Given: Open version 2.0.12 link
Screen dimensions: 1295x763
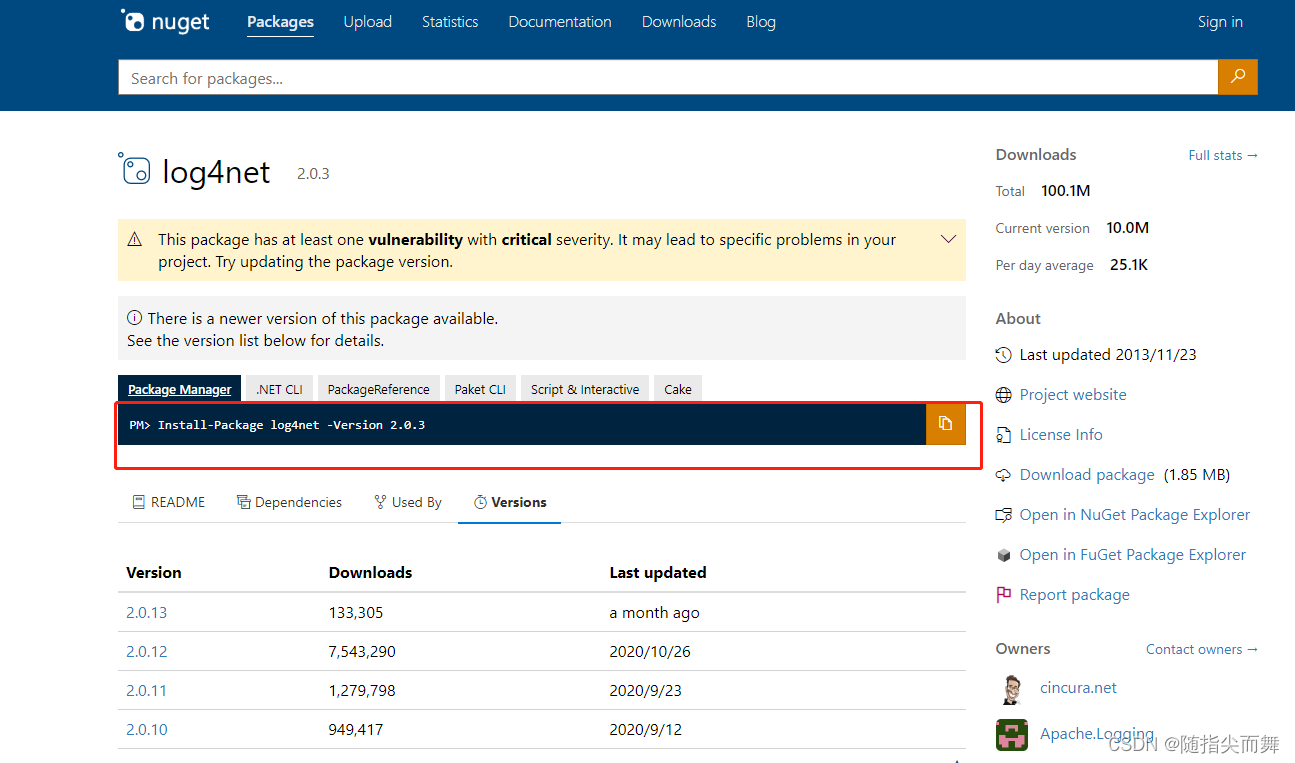Looking at the screenshot, I should pos(147,651).
